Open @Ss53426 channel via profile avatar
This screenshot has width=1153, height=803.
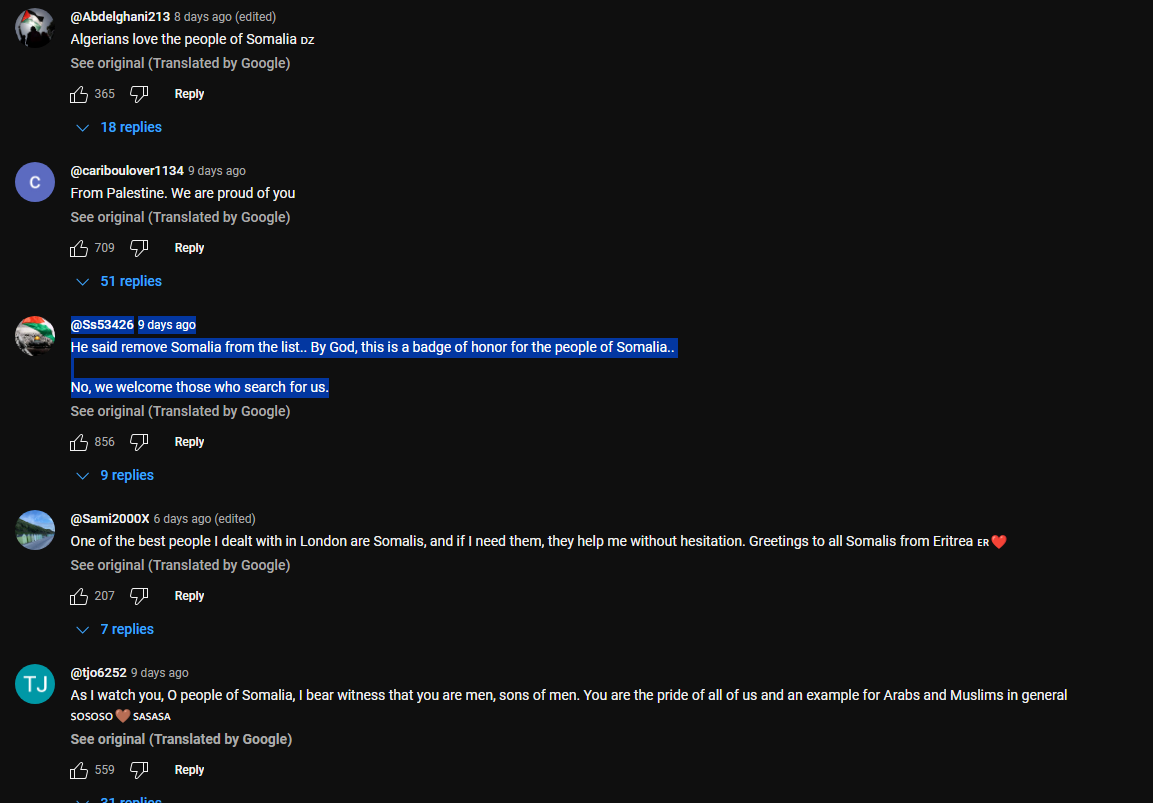click(x=35, y=336)
